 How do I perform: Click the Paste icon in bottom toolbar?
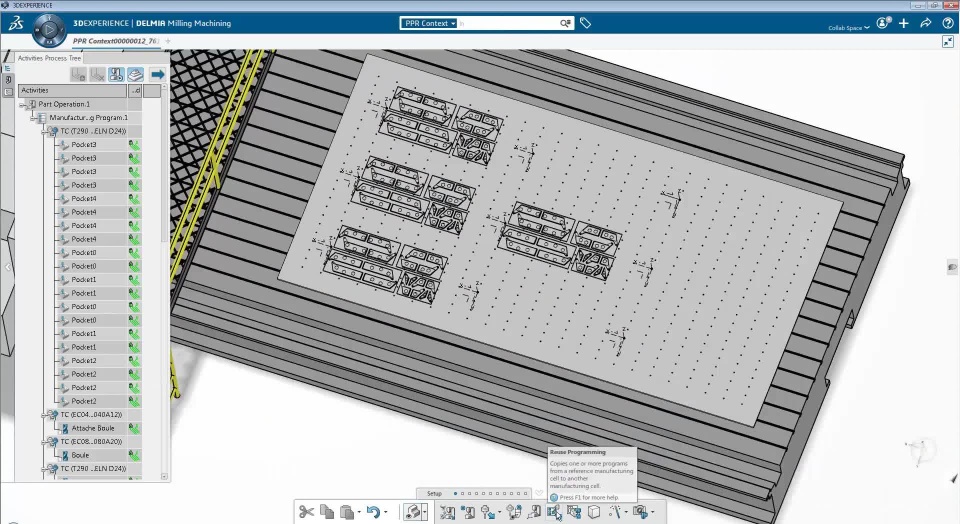(x=347, y=512)
